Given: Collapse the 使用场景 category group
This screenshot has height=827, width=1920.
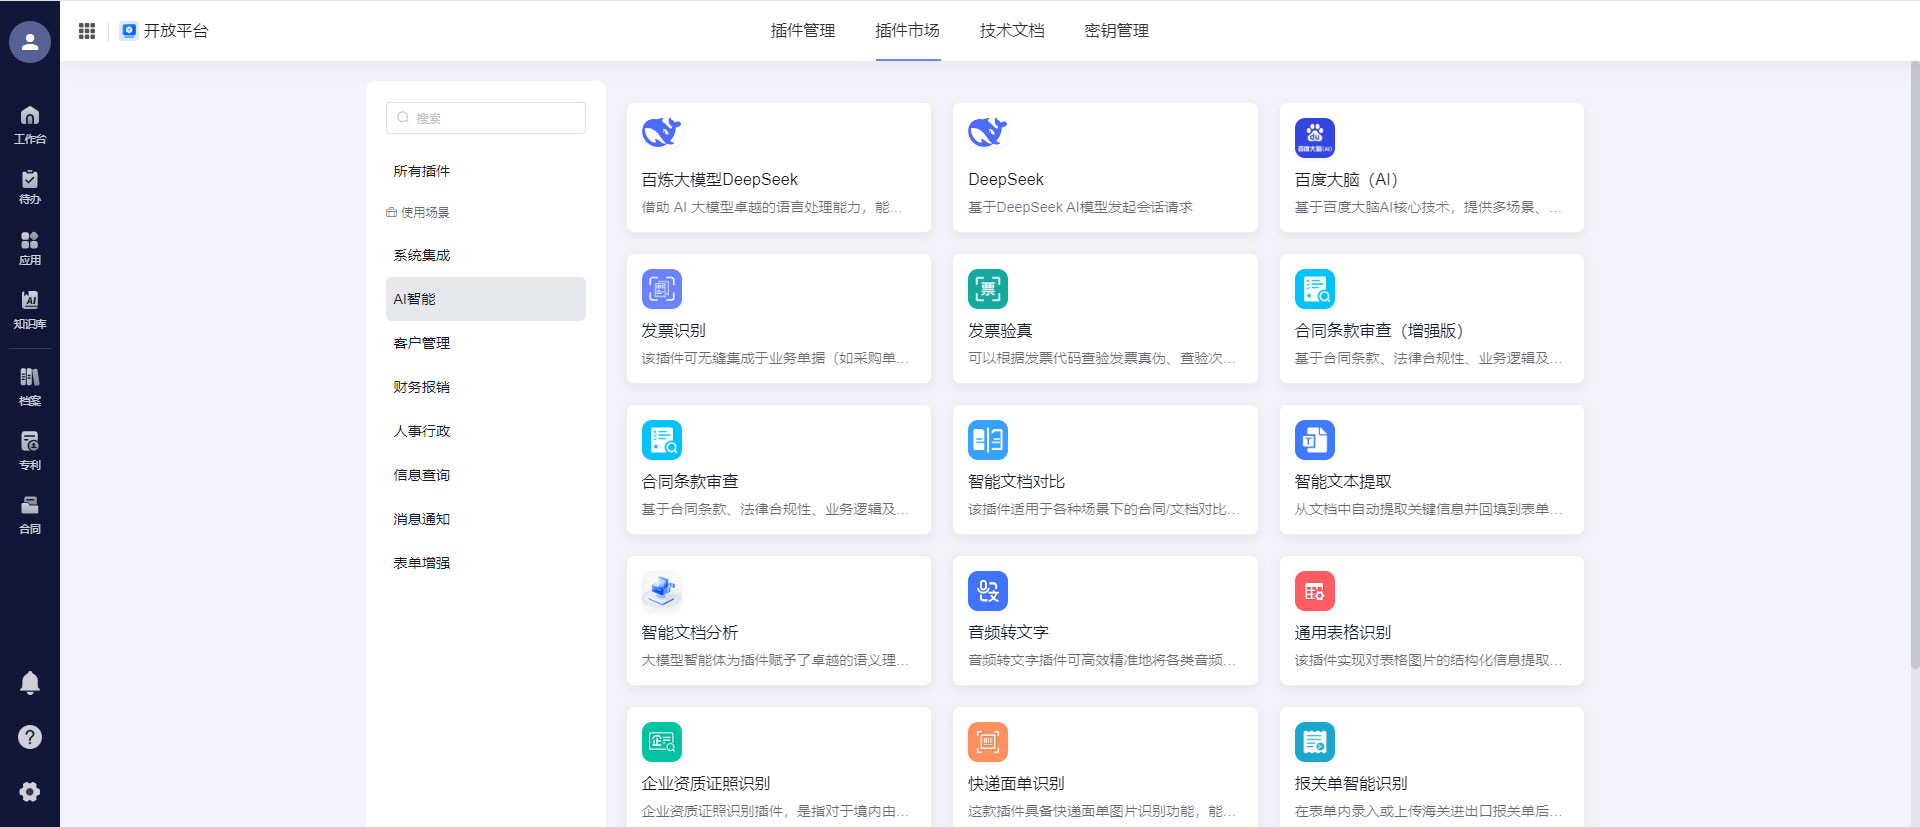Looking at the screenshot, I should (419, 213).
